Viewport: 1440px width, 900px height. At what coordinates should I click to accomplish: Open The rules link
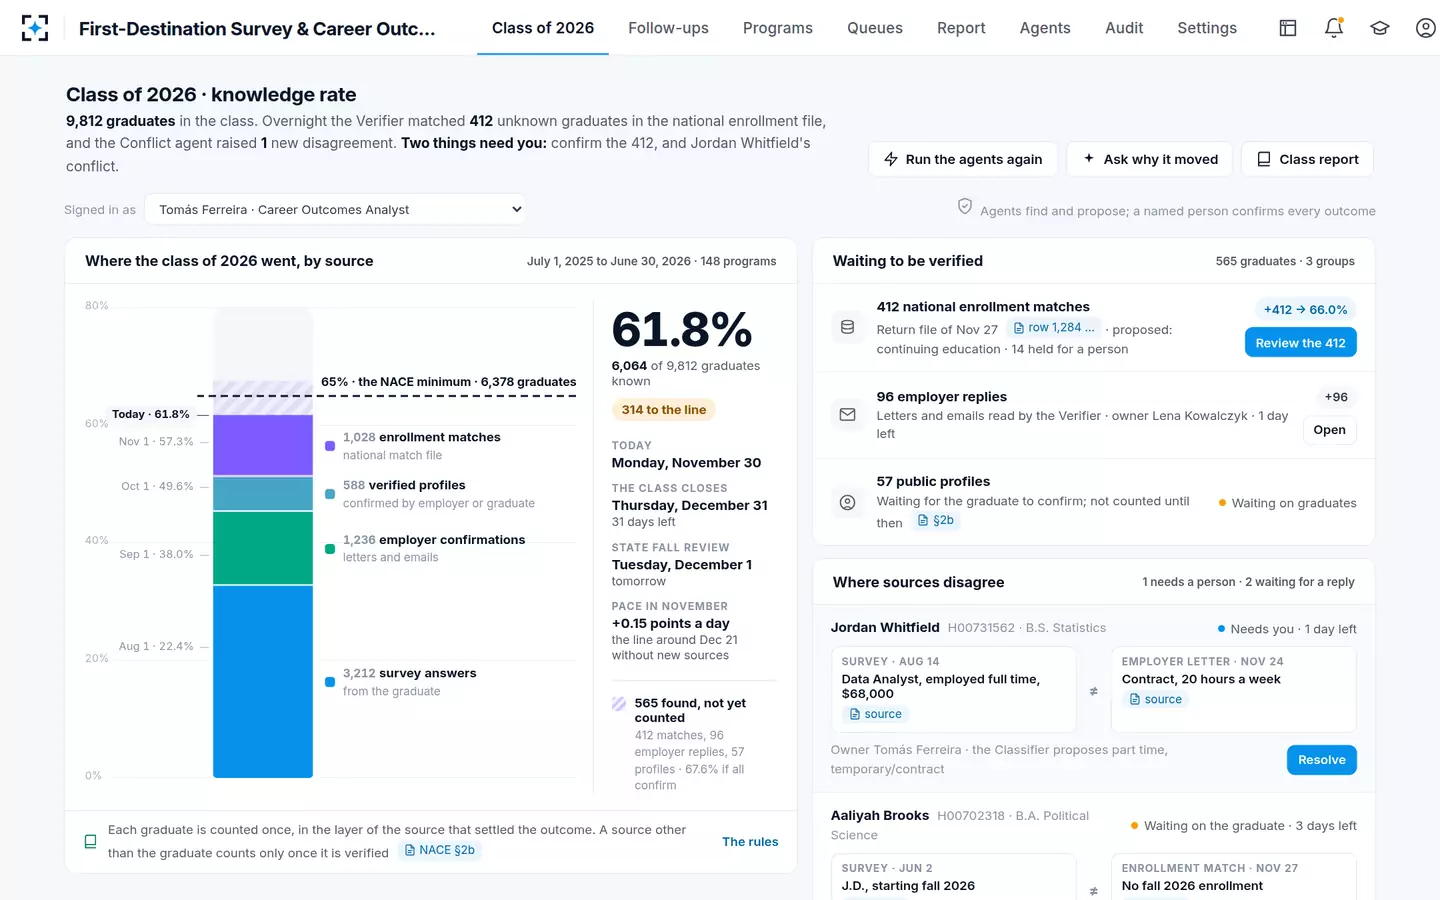click(750, 842)
